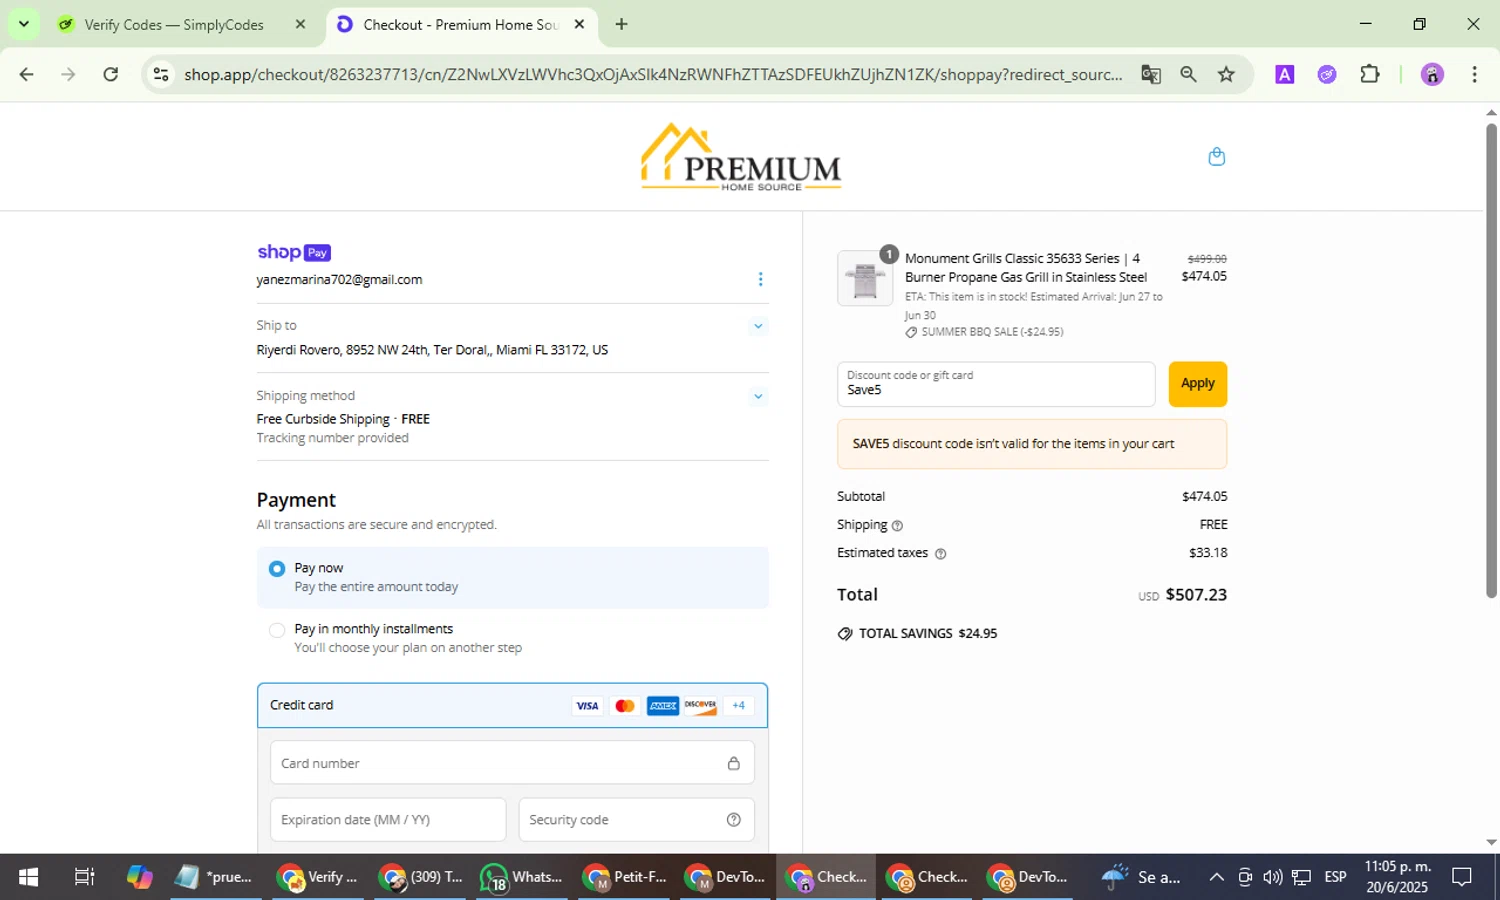Close the Checkout tab
1500x900 pixels.
click(579, 24)
